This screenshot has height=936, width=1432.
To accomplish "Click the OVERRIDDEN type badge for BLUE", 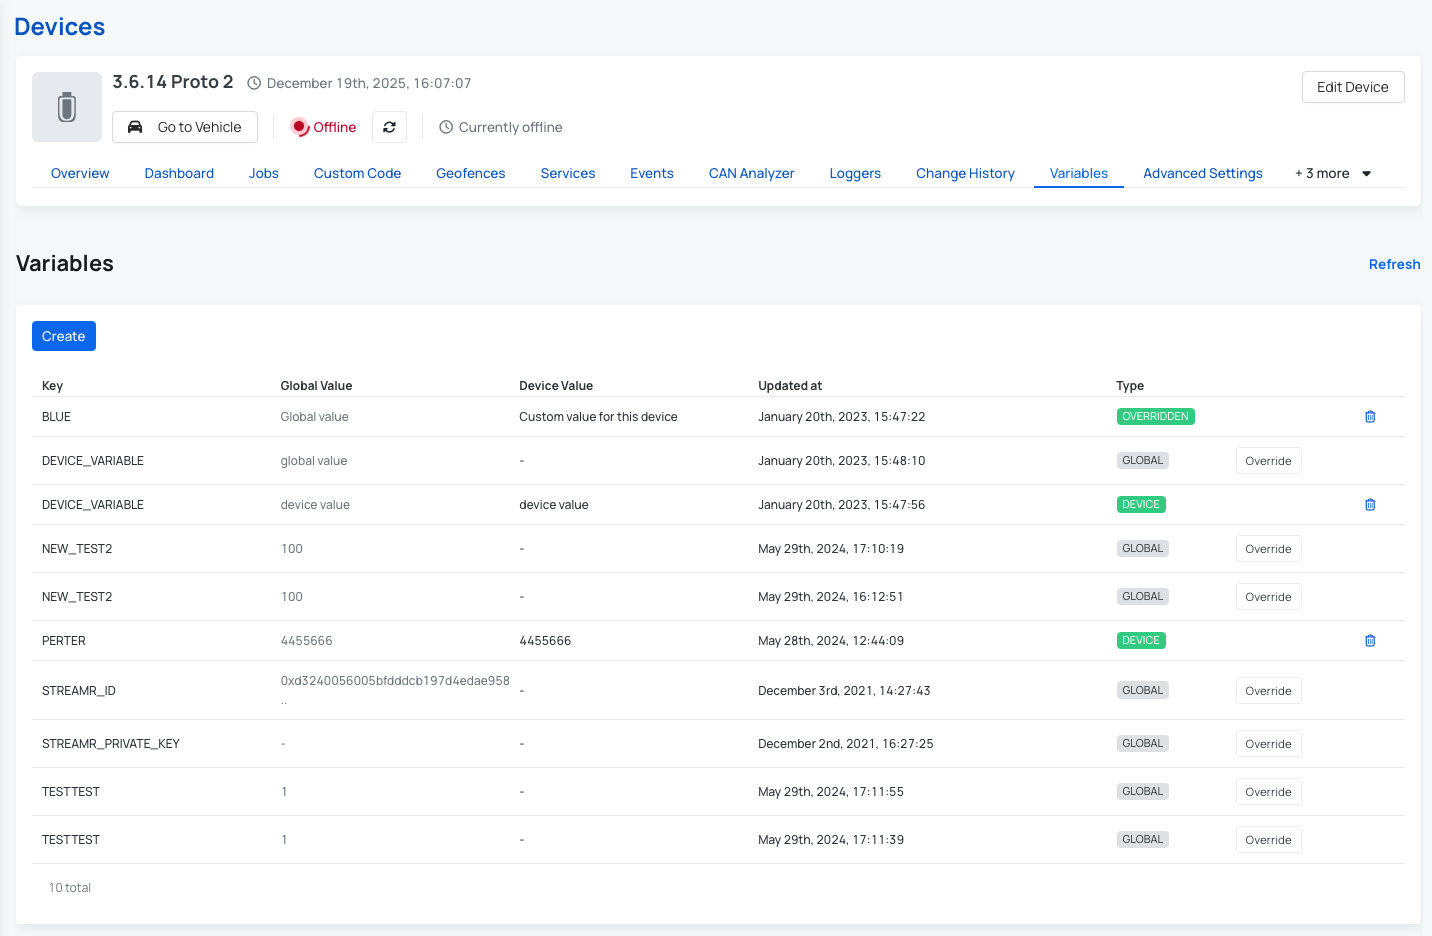I will pyautogui.click(x=1155, y=417).
